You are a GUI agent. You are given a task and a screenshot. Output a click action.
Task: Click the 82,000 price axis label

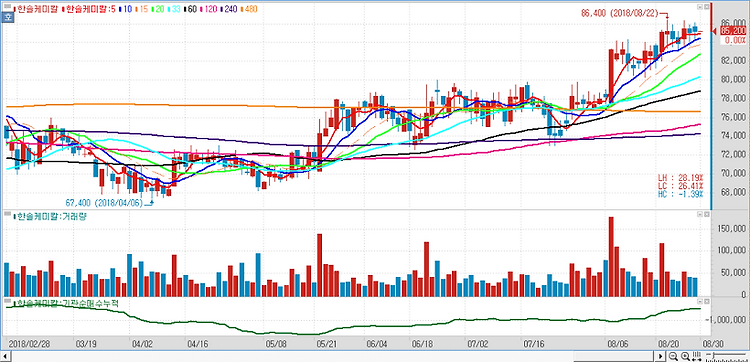pos(733,60)
